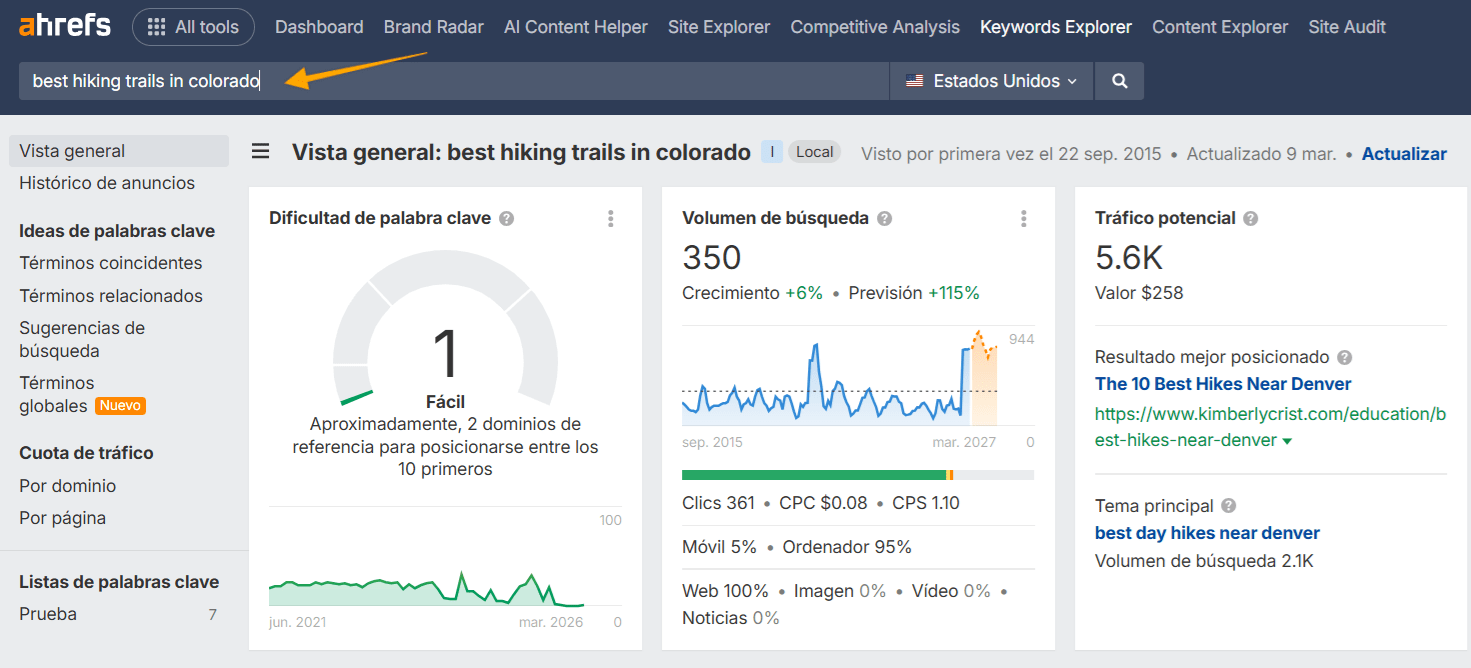Open the kebab menu on keyword difficulty card
1471x668 pixels.
pos(610,218)
